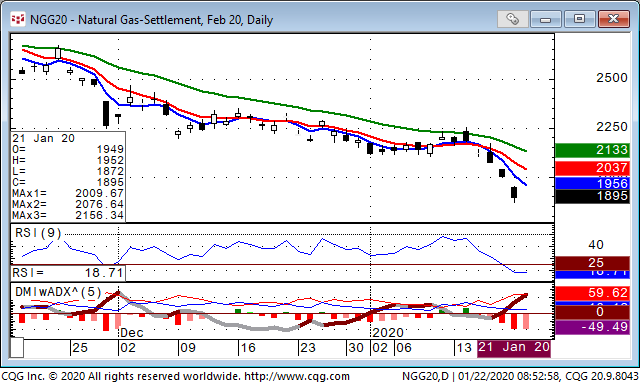Screen dimensions: 640x384
Task: Click the last candlestick on 21 Jan
Action: tap(514, 193)
